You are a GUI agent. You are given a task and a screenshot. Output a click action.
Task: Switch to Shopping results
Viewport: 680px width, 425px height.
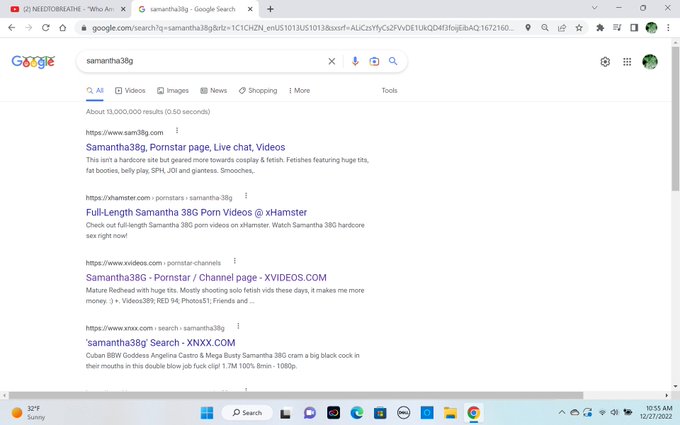(x=258, y=91)
